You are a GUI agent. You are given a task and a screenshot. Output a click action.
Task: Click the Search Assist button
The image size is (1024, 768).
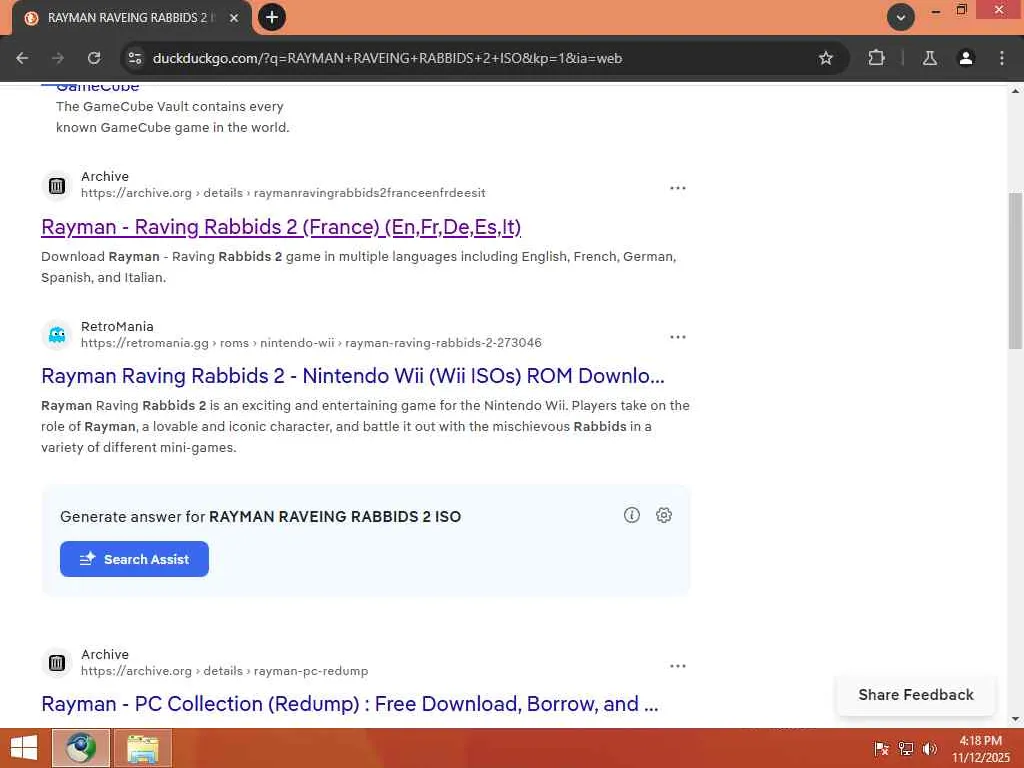[x=135, y=559]
